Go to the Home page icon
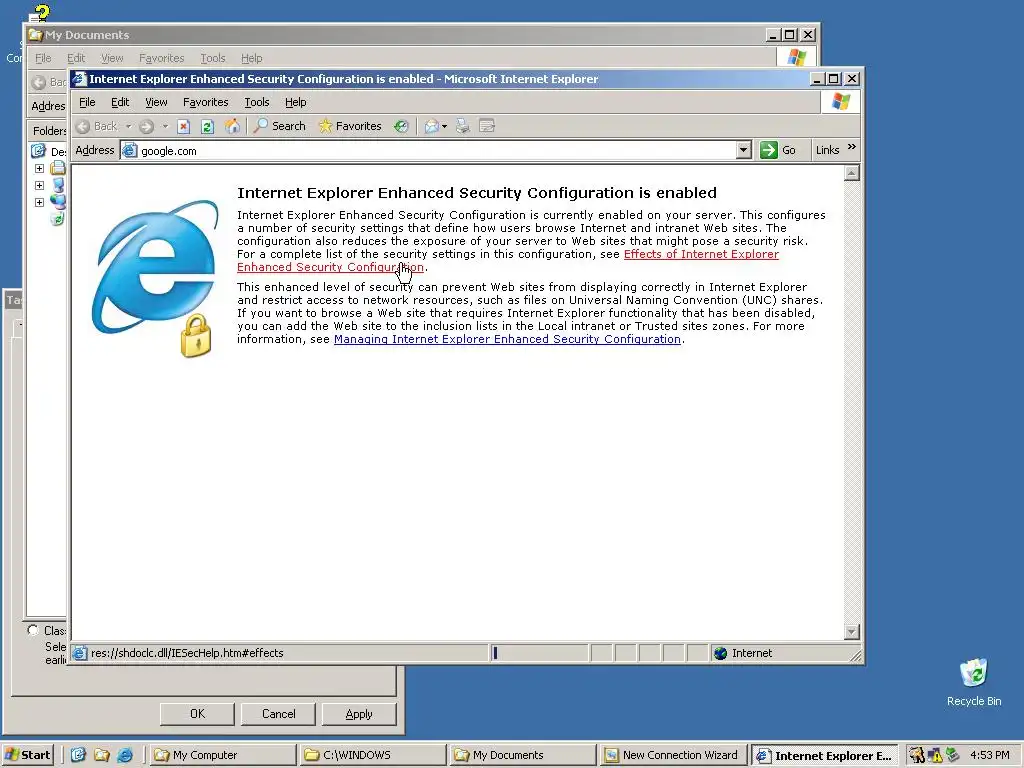The width and height of the screenshot is (1024, 768). coord(232,126)
